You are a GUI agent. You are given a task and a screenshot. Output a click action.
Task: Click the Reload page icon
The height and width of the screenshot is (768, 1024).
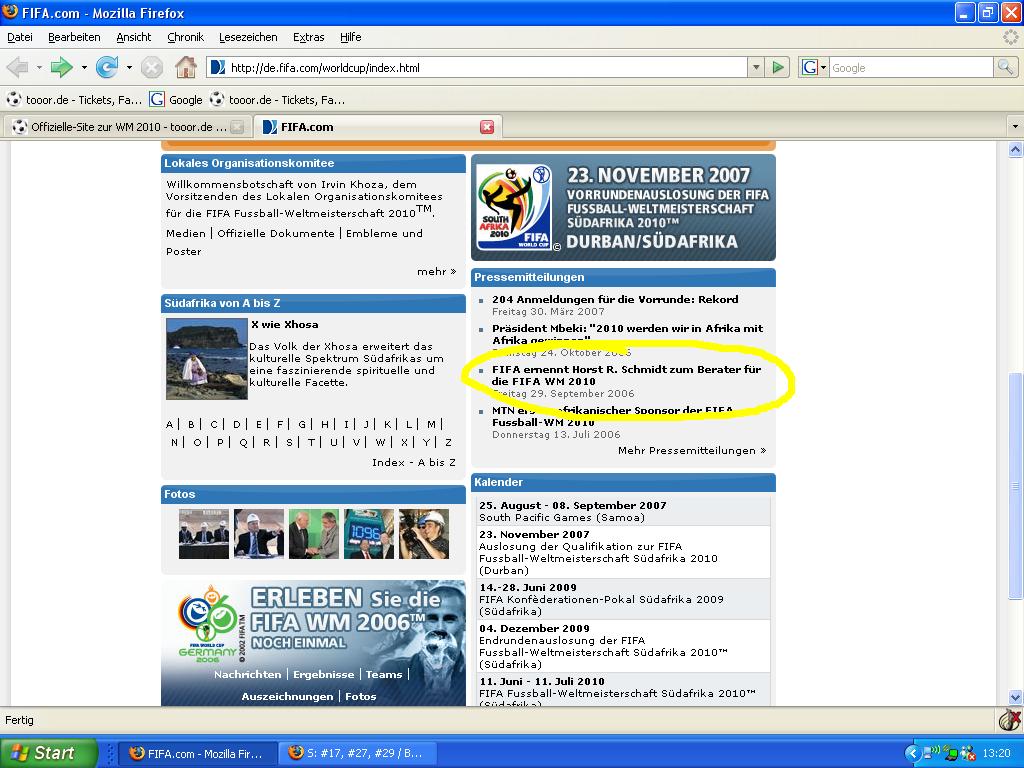tap(106, 68)
